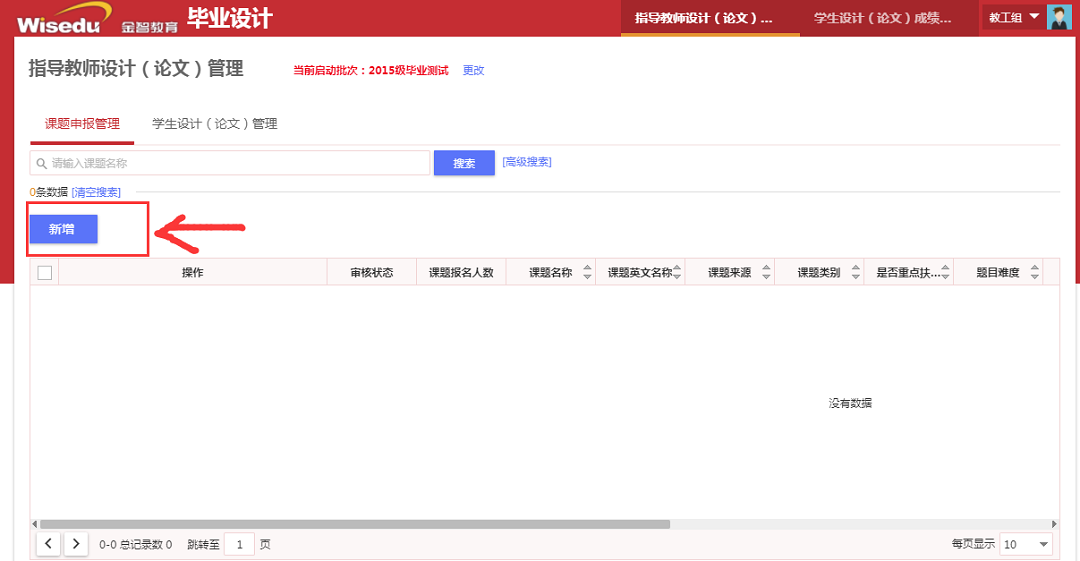Sort by 课题来源 column arrows
The image size is (1080, 561).
pyautogui.click(x=766, y=272)
